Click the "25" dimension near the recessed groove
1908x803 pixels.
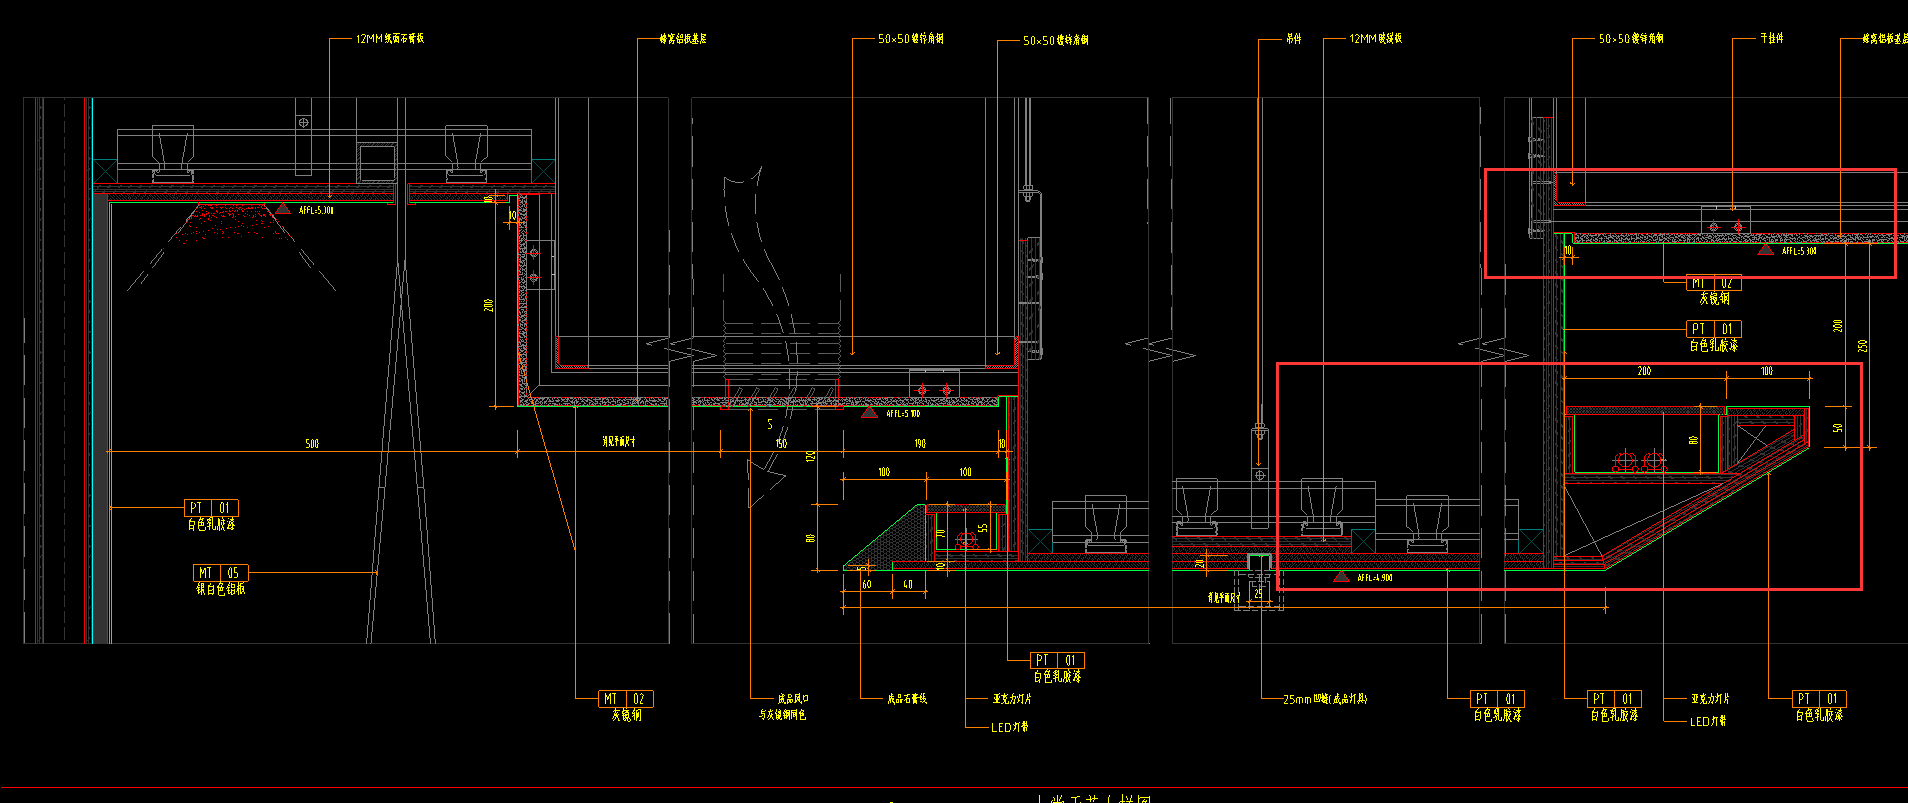(1258, 594)
